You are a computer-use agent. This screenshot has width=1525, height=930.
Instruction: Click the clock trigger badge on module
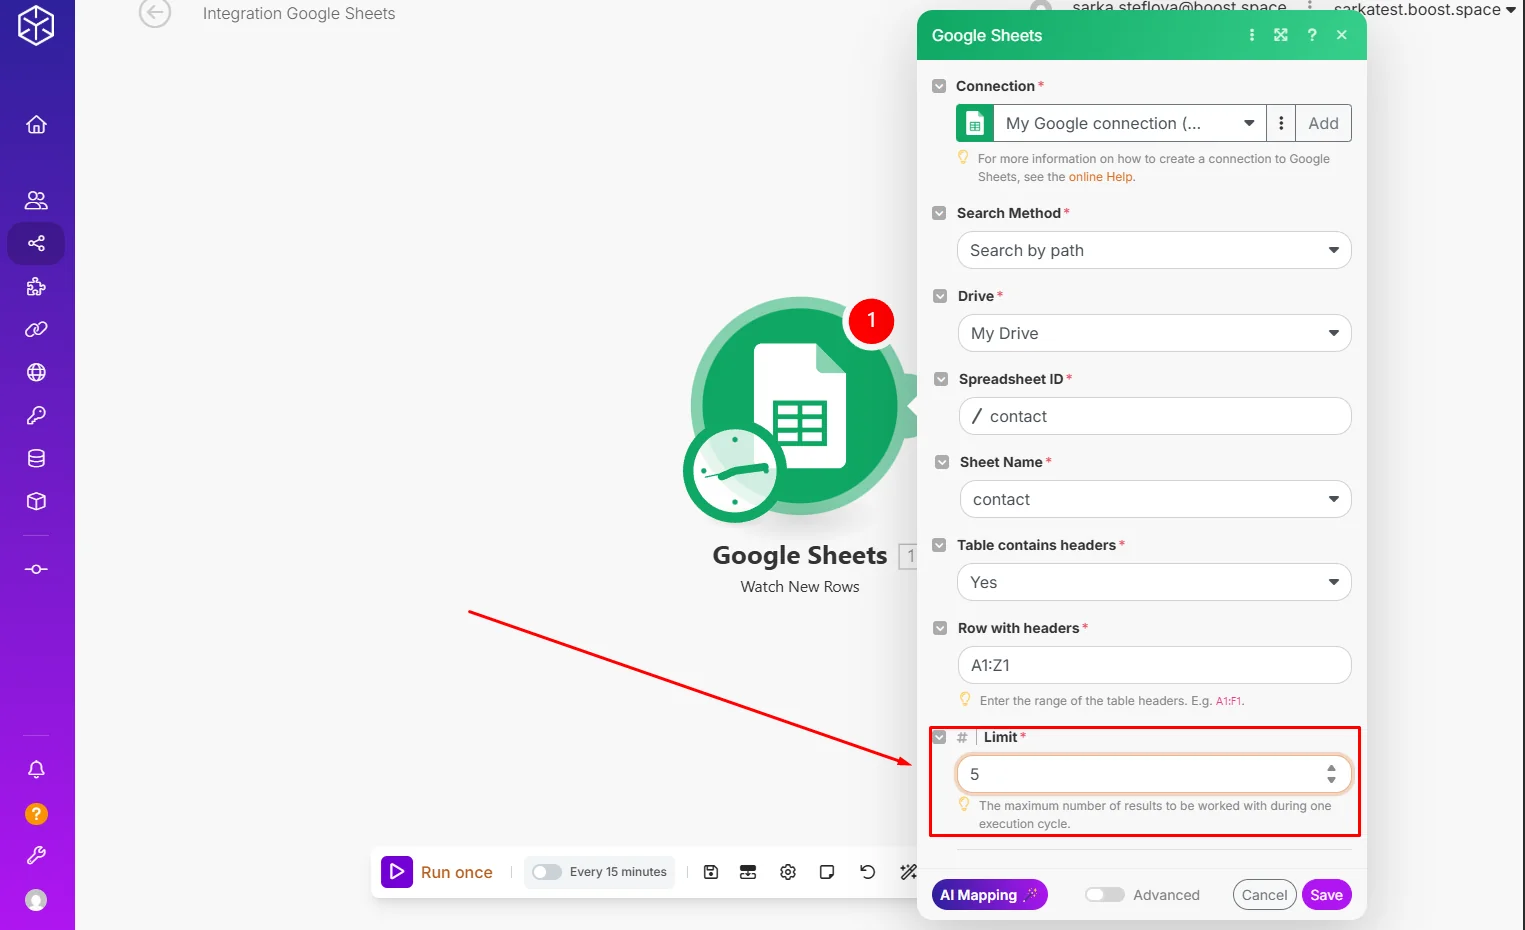[735, 472]
